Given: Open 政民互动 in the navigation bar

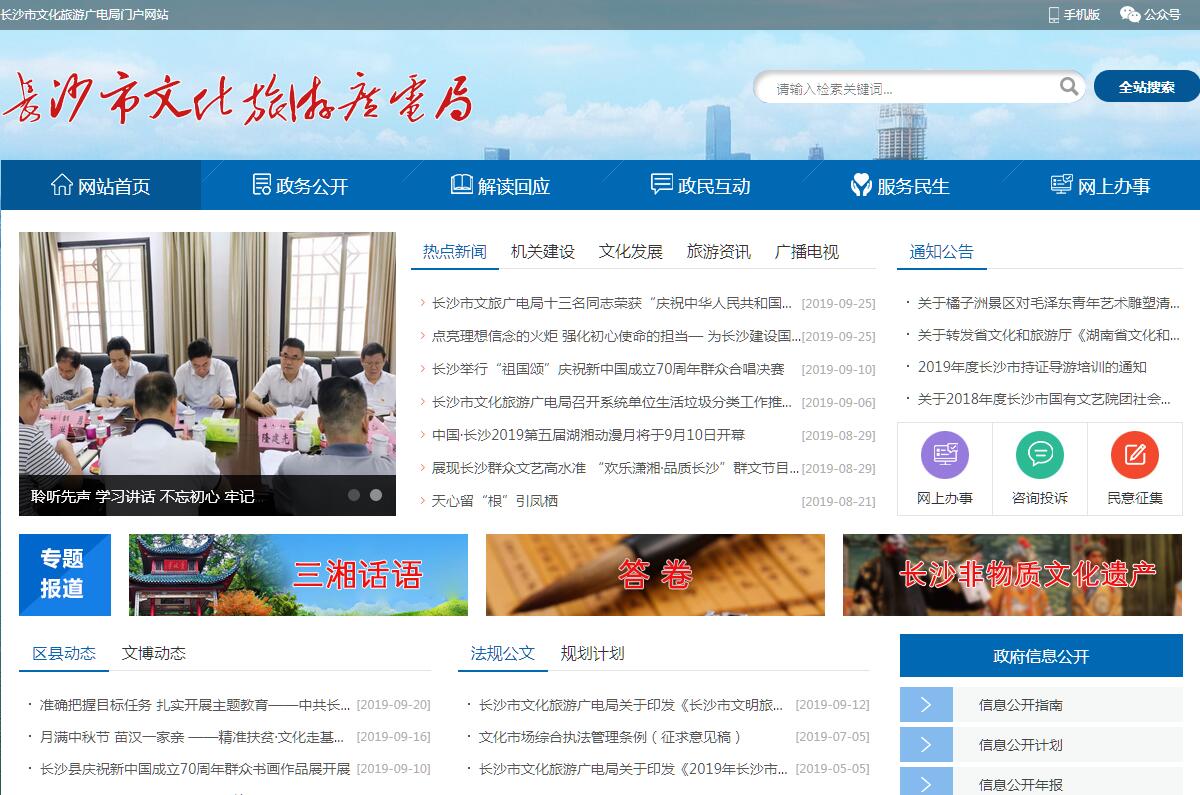Looking at the screenshot, I should point(701,186).
